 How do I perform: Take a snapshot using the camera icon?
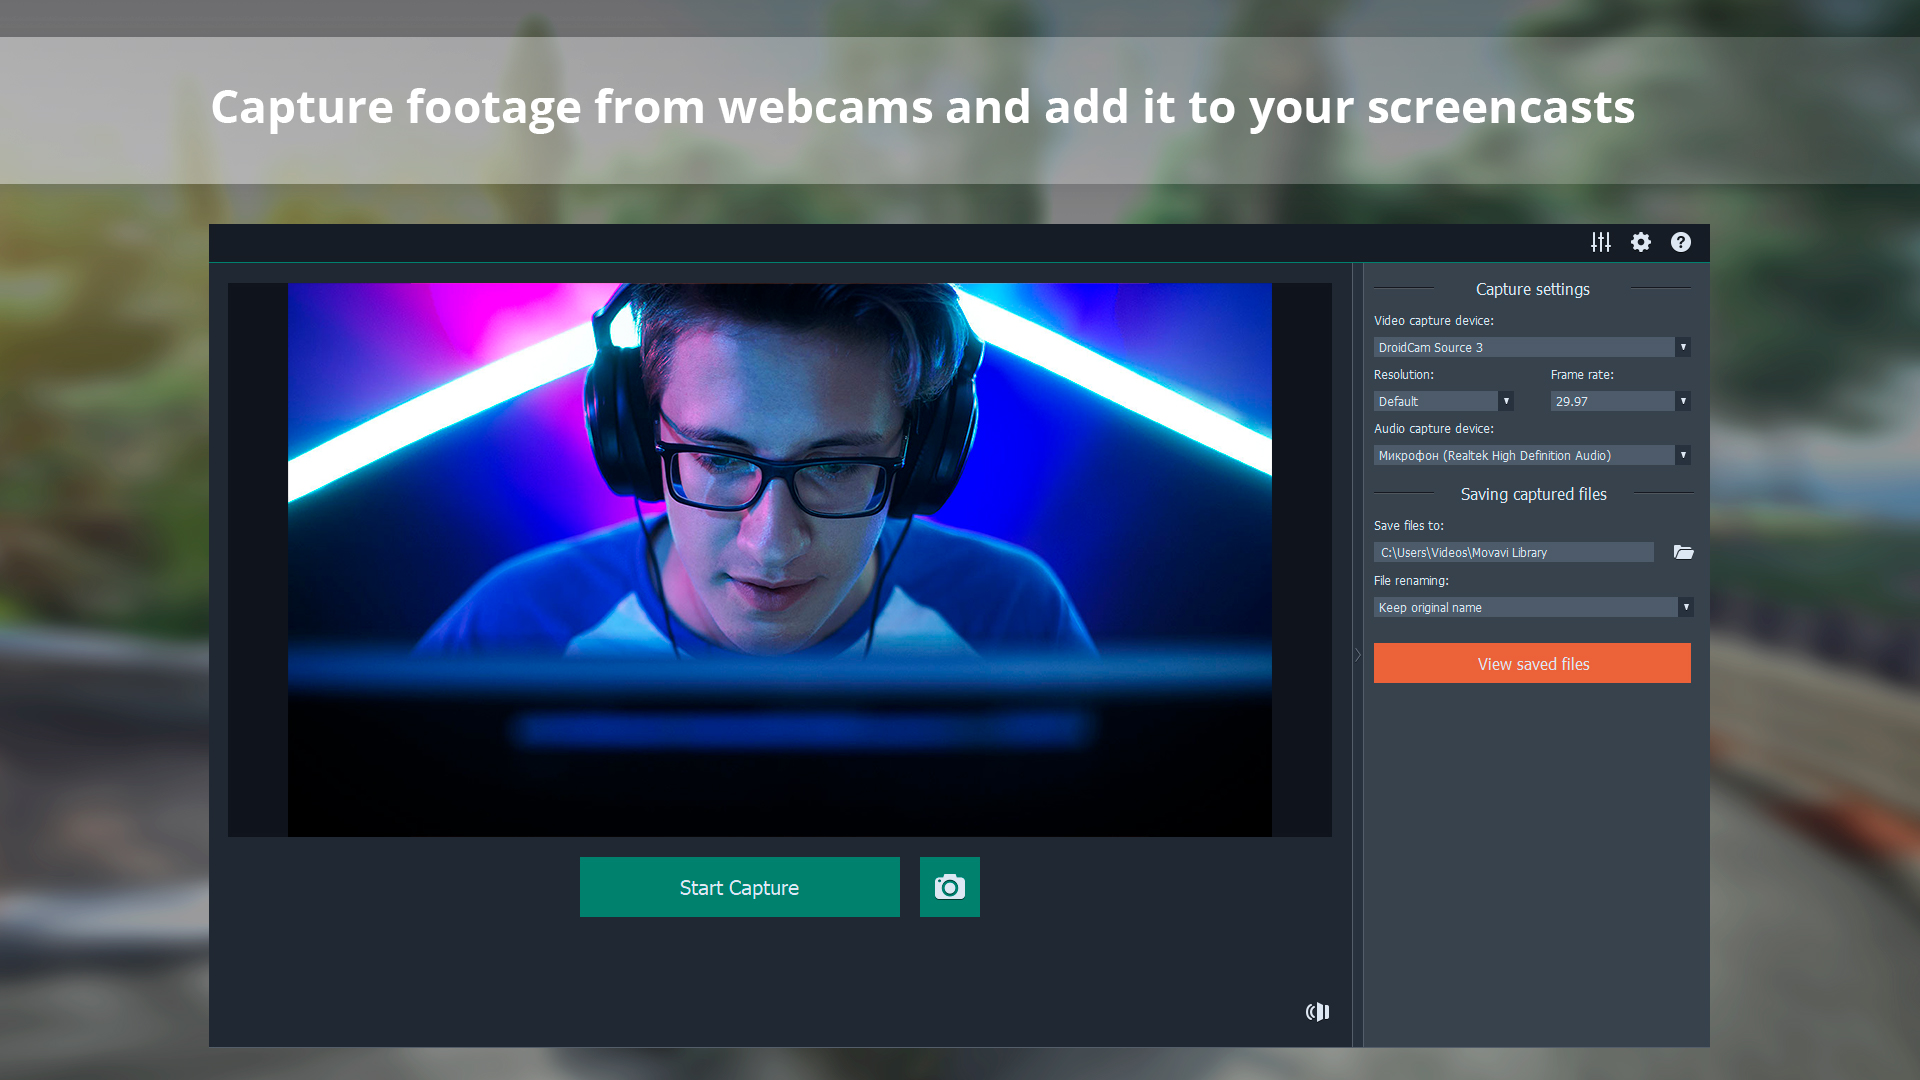click(949, 887)
